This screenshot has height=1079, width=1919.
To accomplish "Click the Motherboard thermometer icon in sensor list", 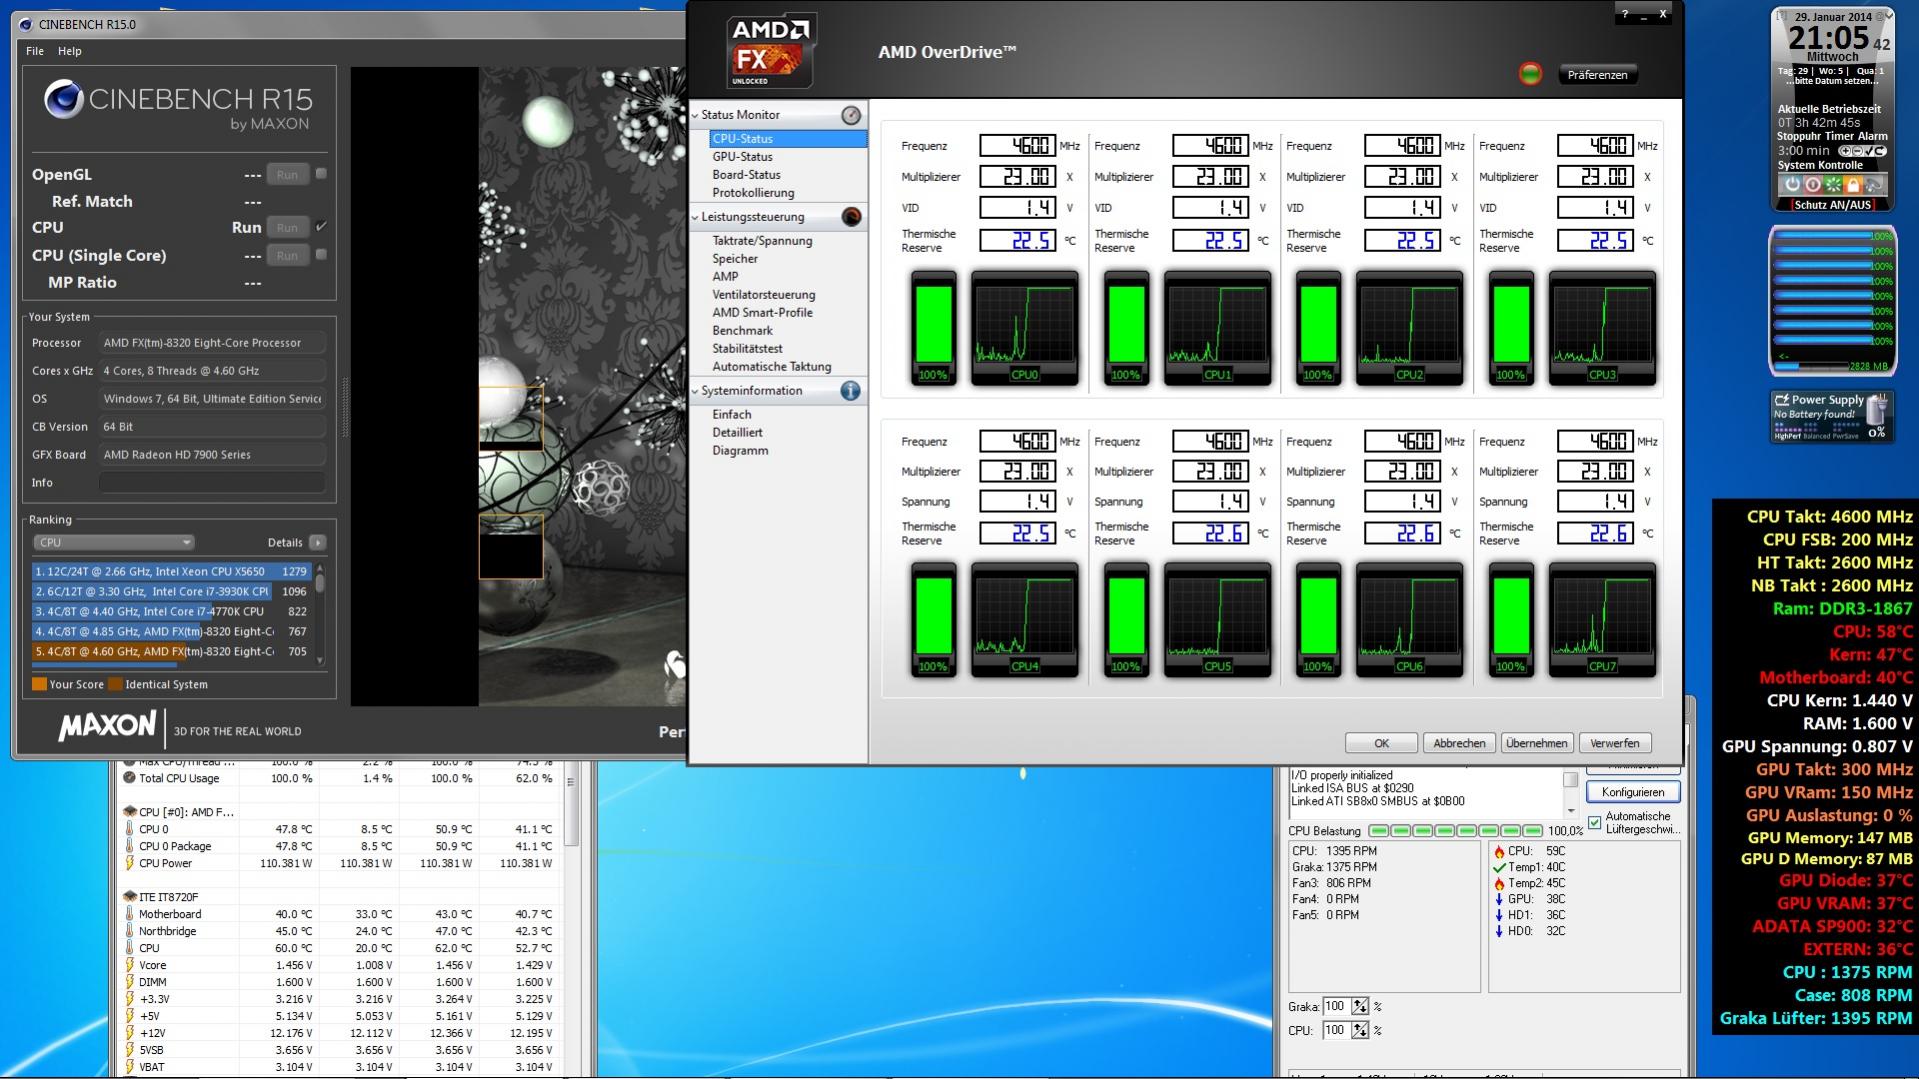I will (129, 915).
